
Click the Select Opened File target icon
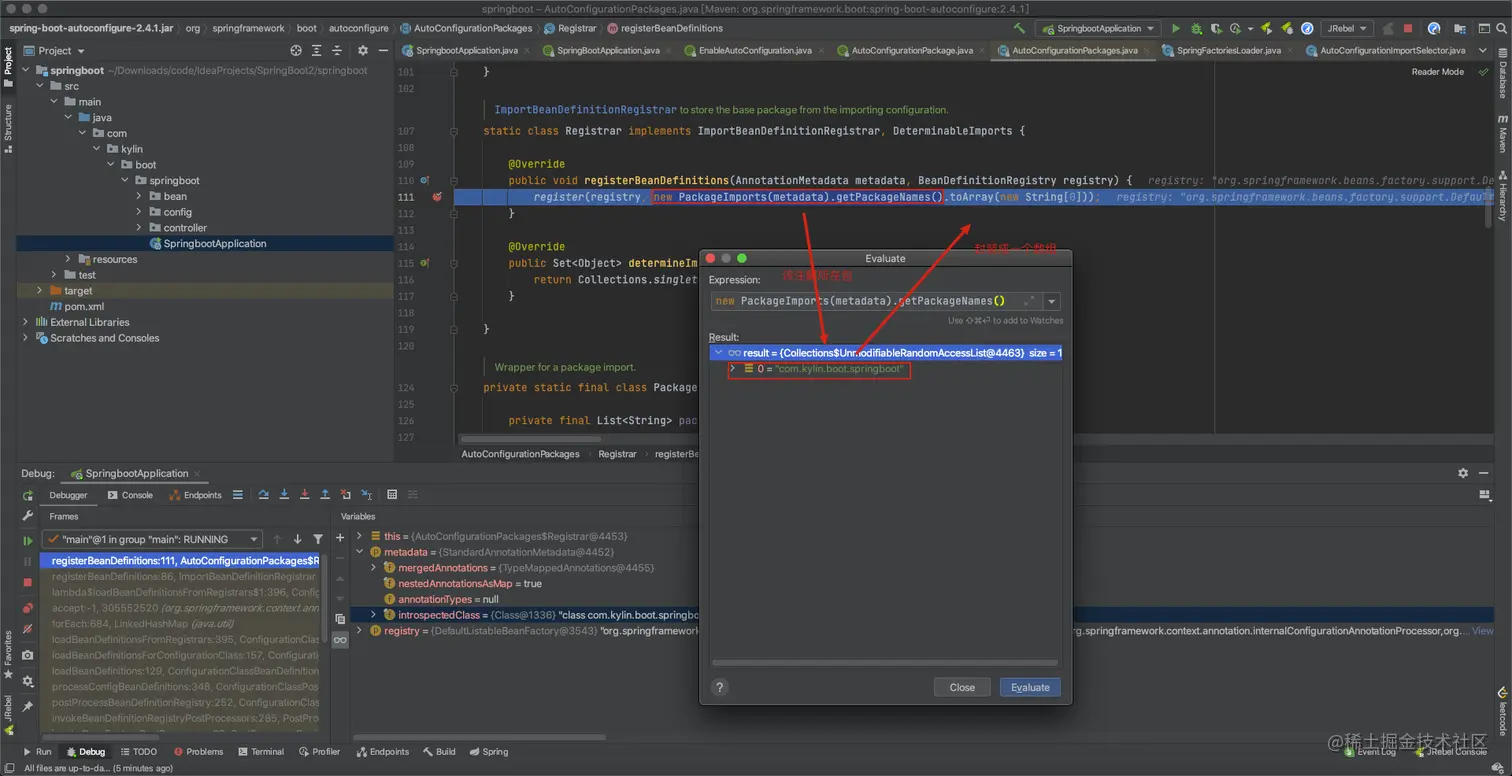[x=296, y=50]
